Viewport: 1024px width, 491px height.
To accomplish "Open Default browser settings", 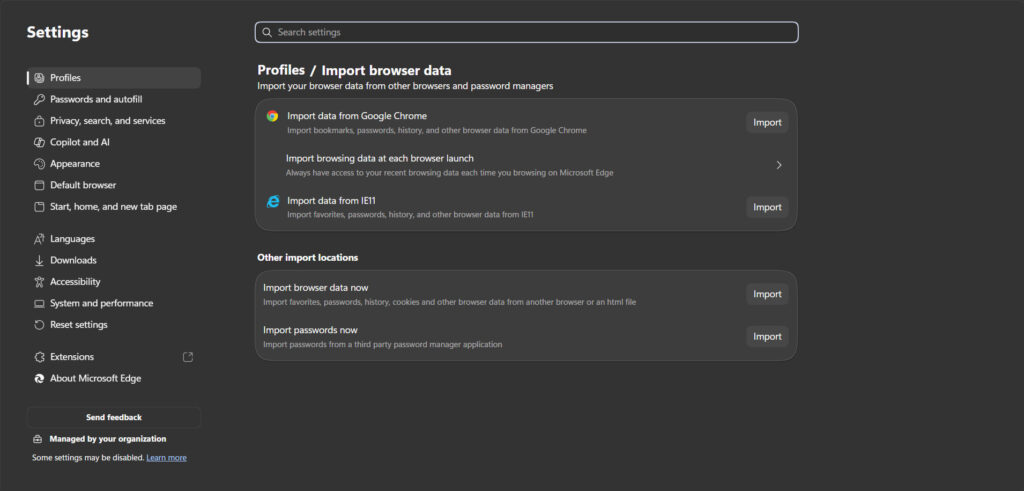I will click(114, 185).
